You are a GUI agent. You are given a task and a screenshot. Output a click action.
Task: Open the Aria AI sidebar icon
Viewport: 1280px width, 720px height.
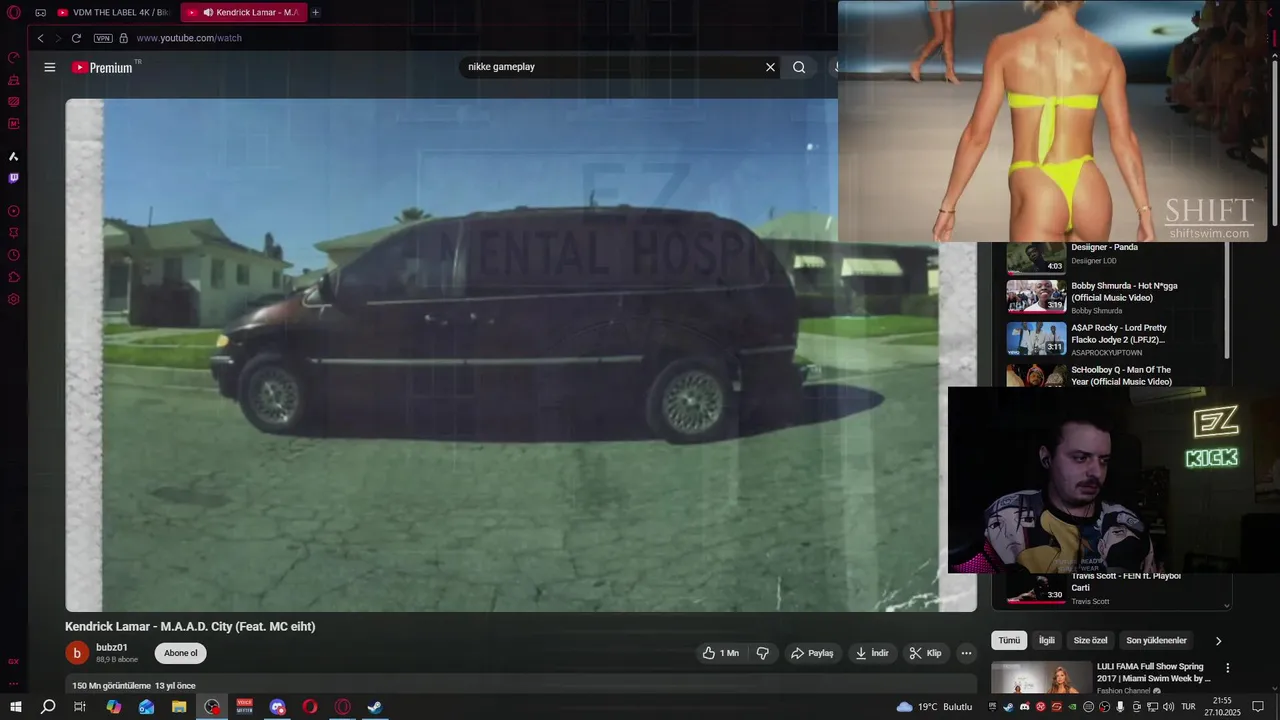tap(14, 156)
